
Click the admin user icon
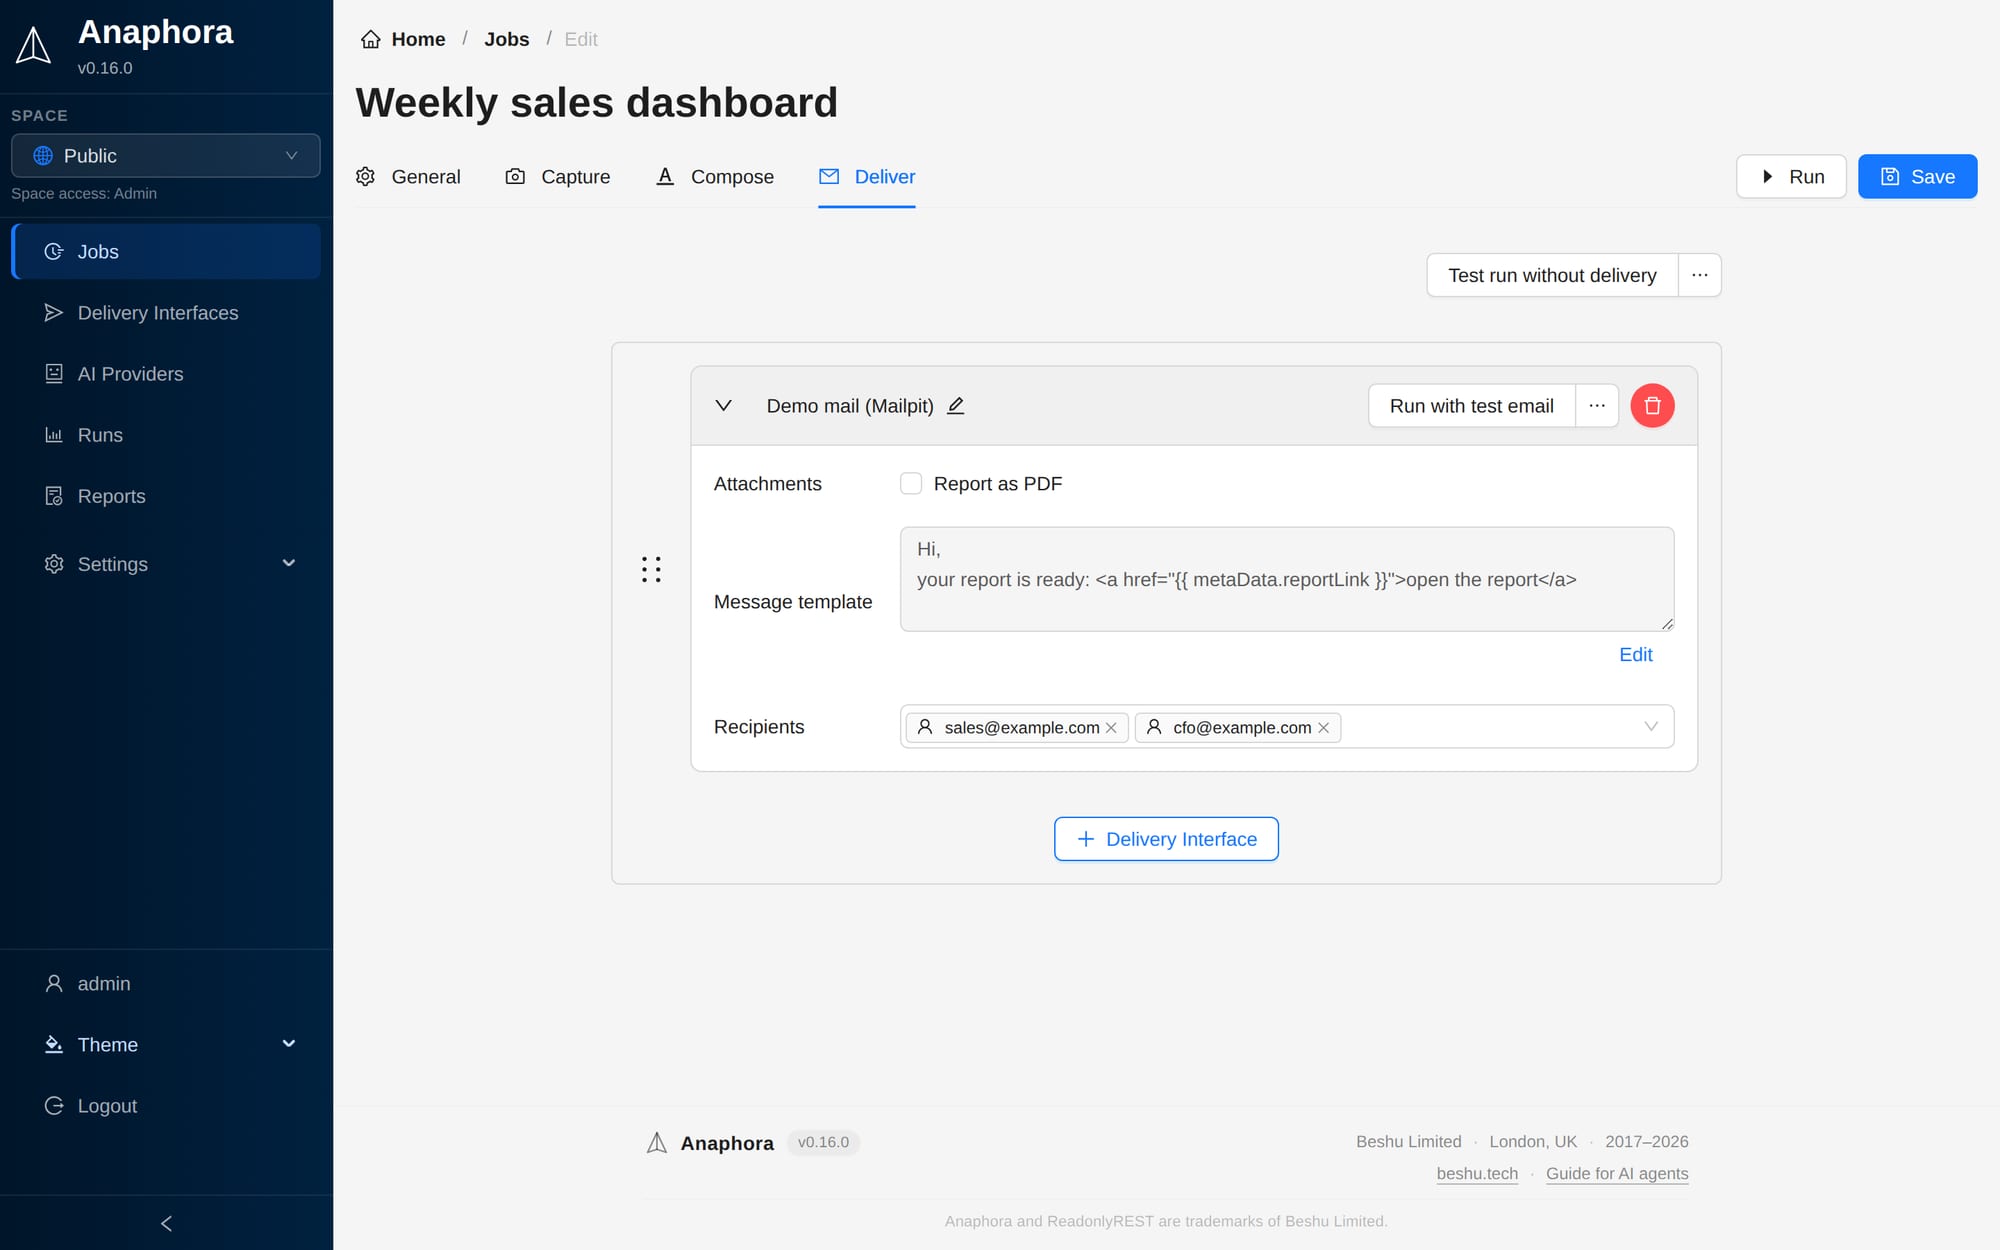pos(54,984)
